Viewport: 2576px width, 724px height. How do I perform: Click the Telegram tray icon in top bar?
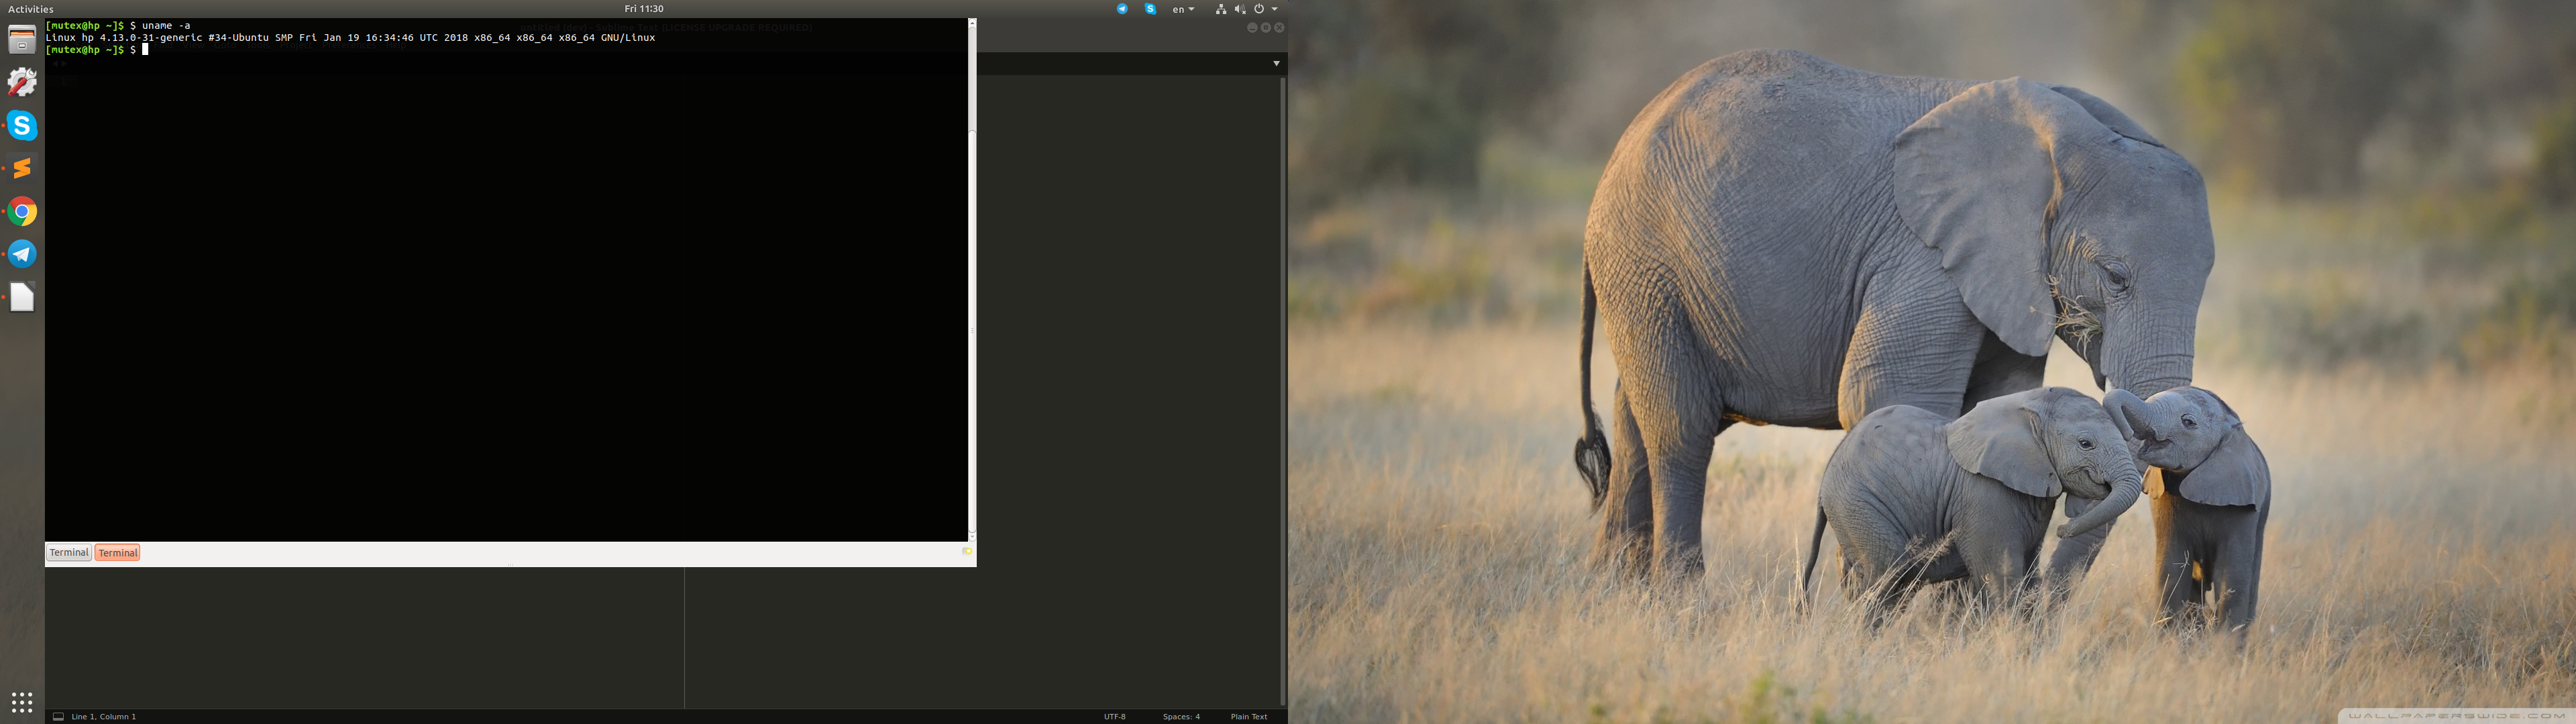1122,9
